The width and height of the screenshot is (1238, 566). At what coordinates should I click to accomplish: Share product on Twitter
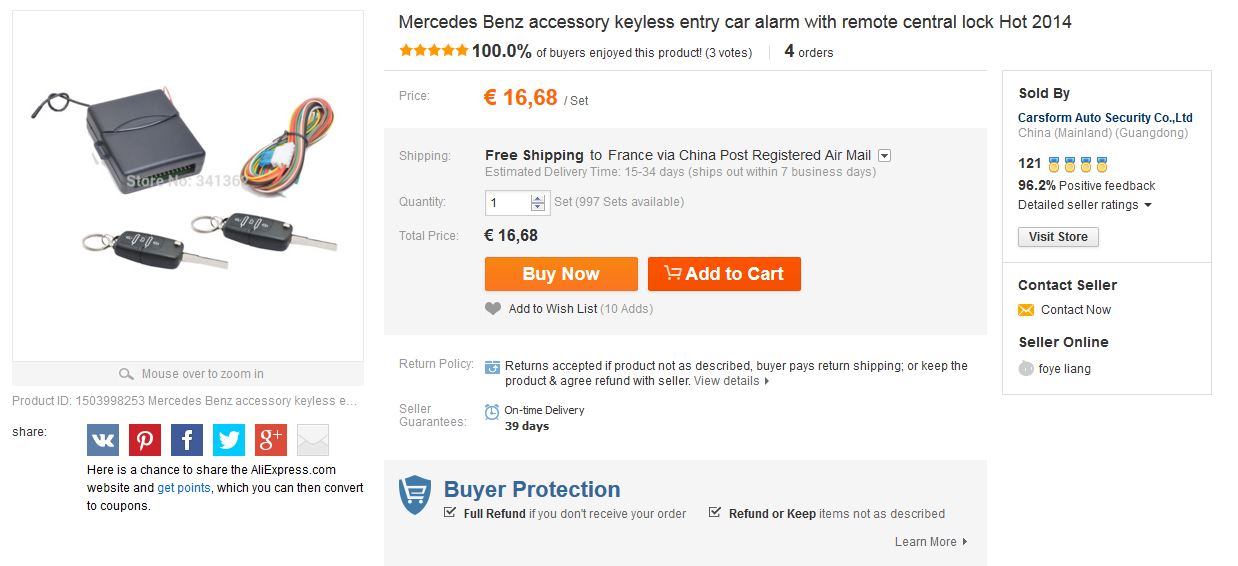[229, 440]
